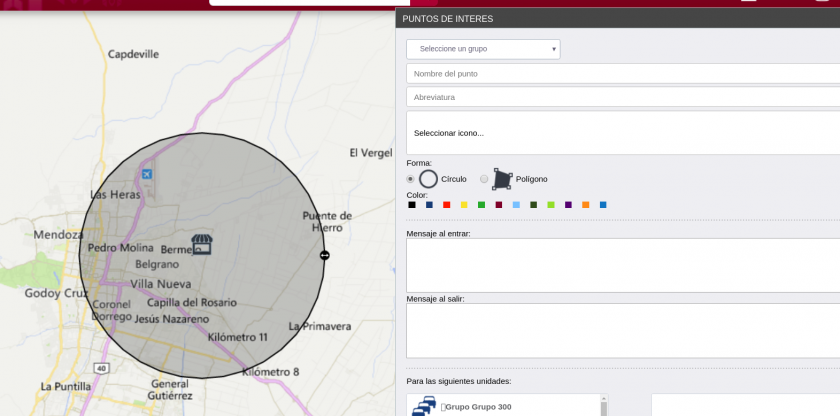Click the Kilómetro 8 map label
This screenshot has width=840, height=416.
point(271,372)
